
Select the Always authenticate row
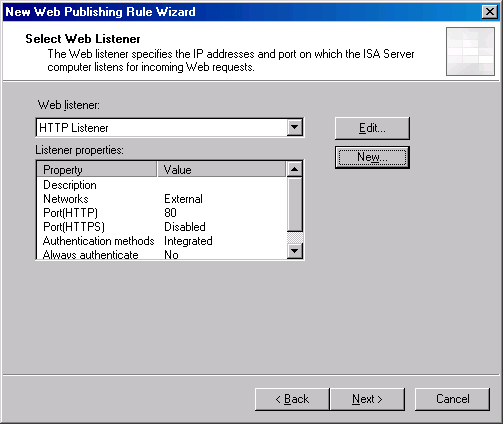(x=162, y=254)
